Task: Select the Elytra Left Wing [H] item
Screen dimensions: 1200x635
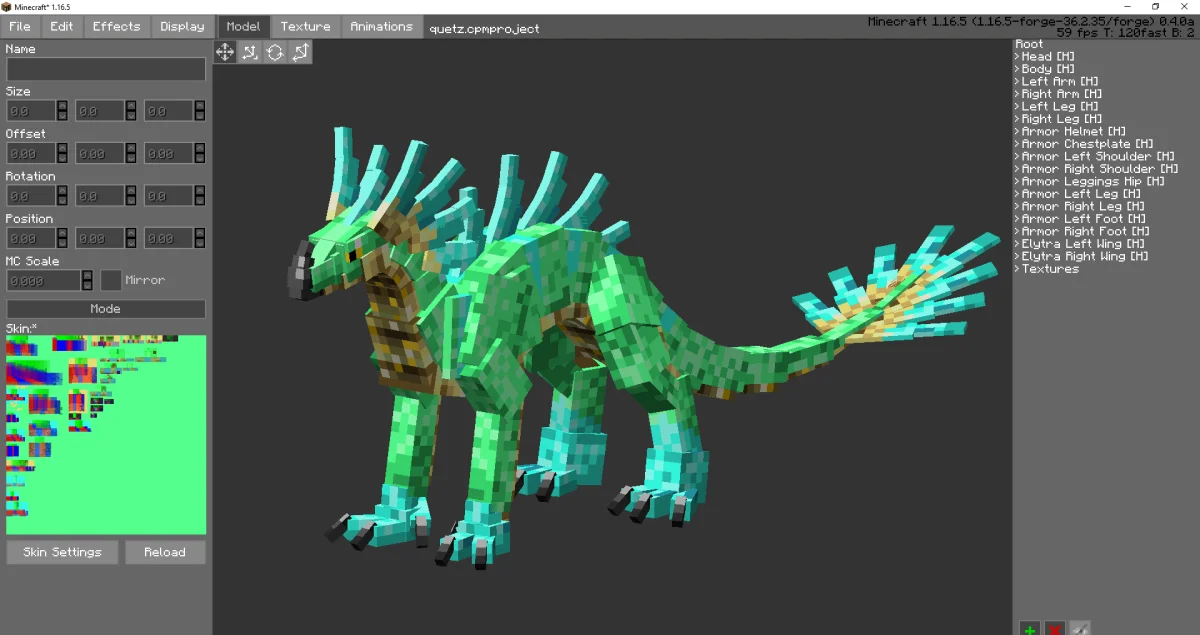Action: point(1083,244)
